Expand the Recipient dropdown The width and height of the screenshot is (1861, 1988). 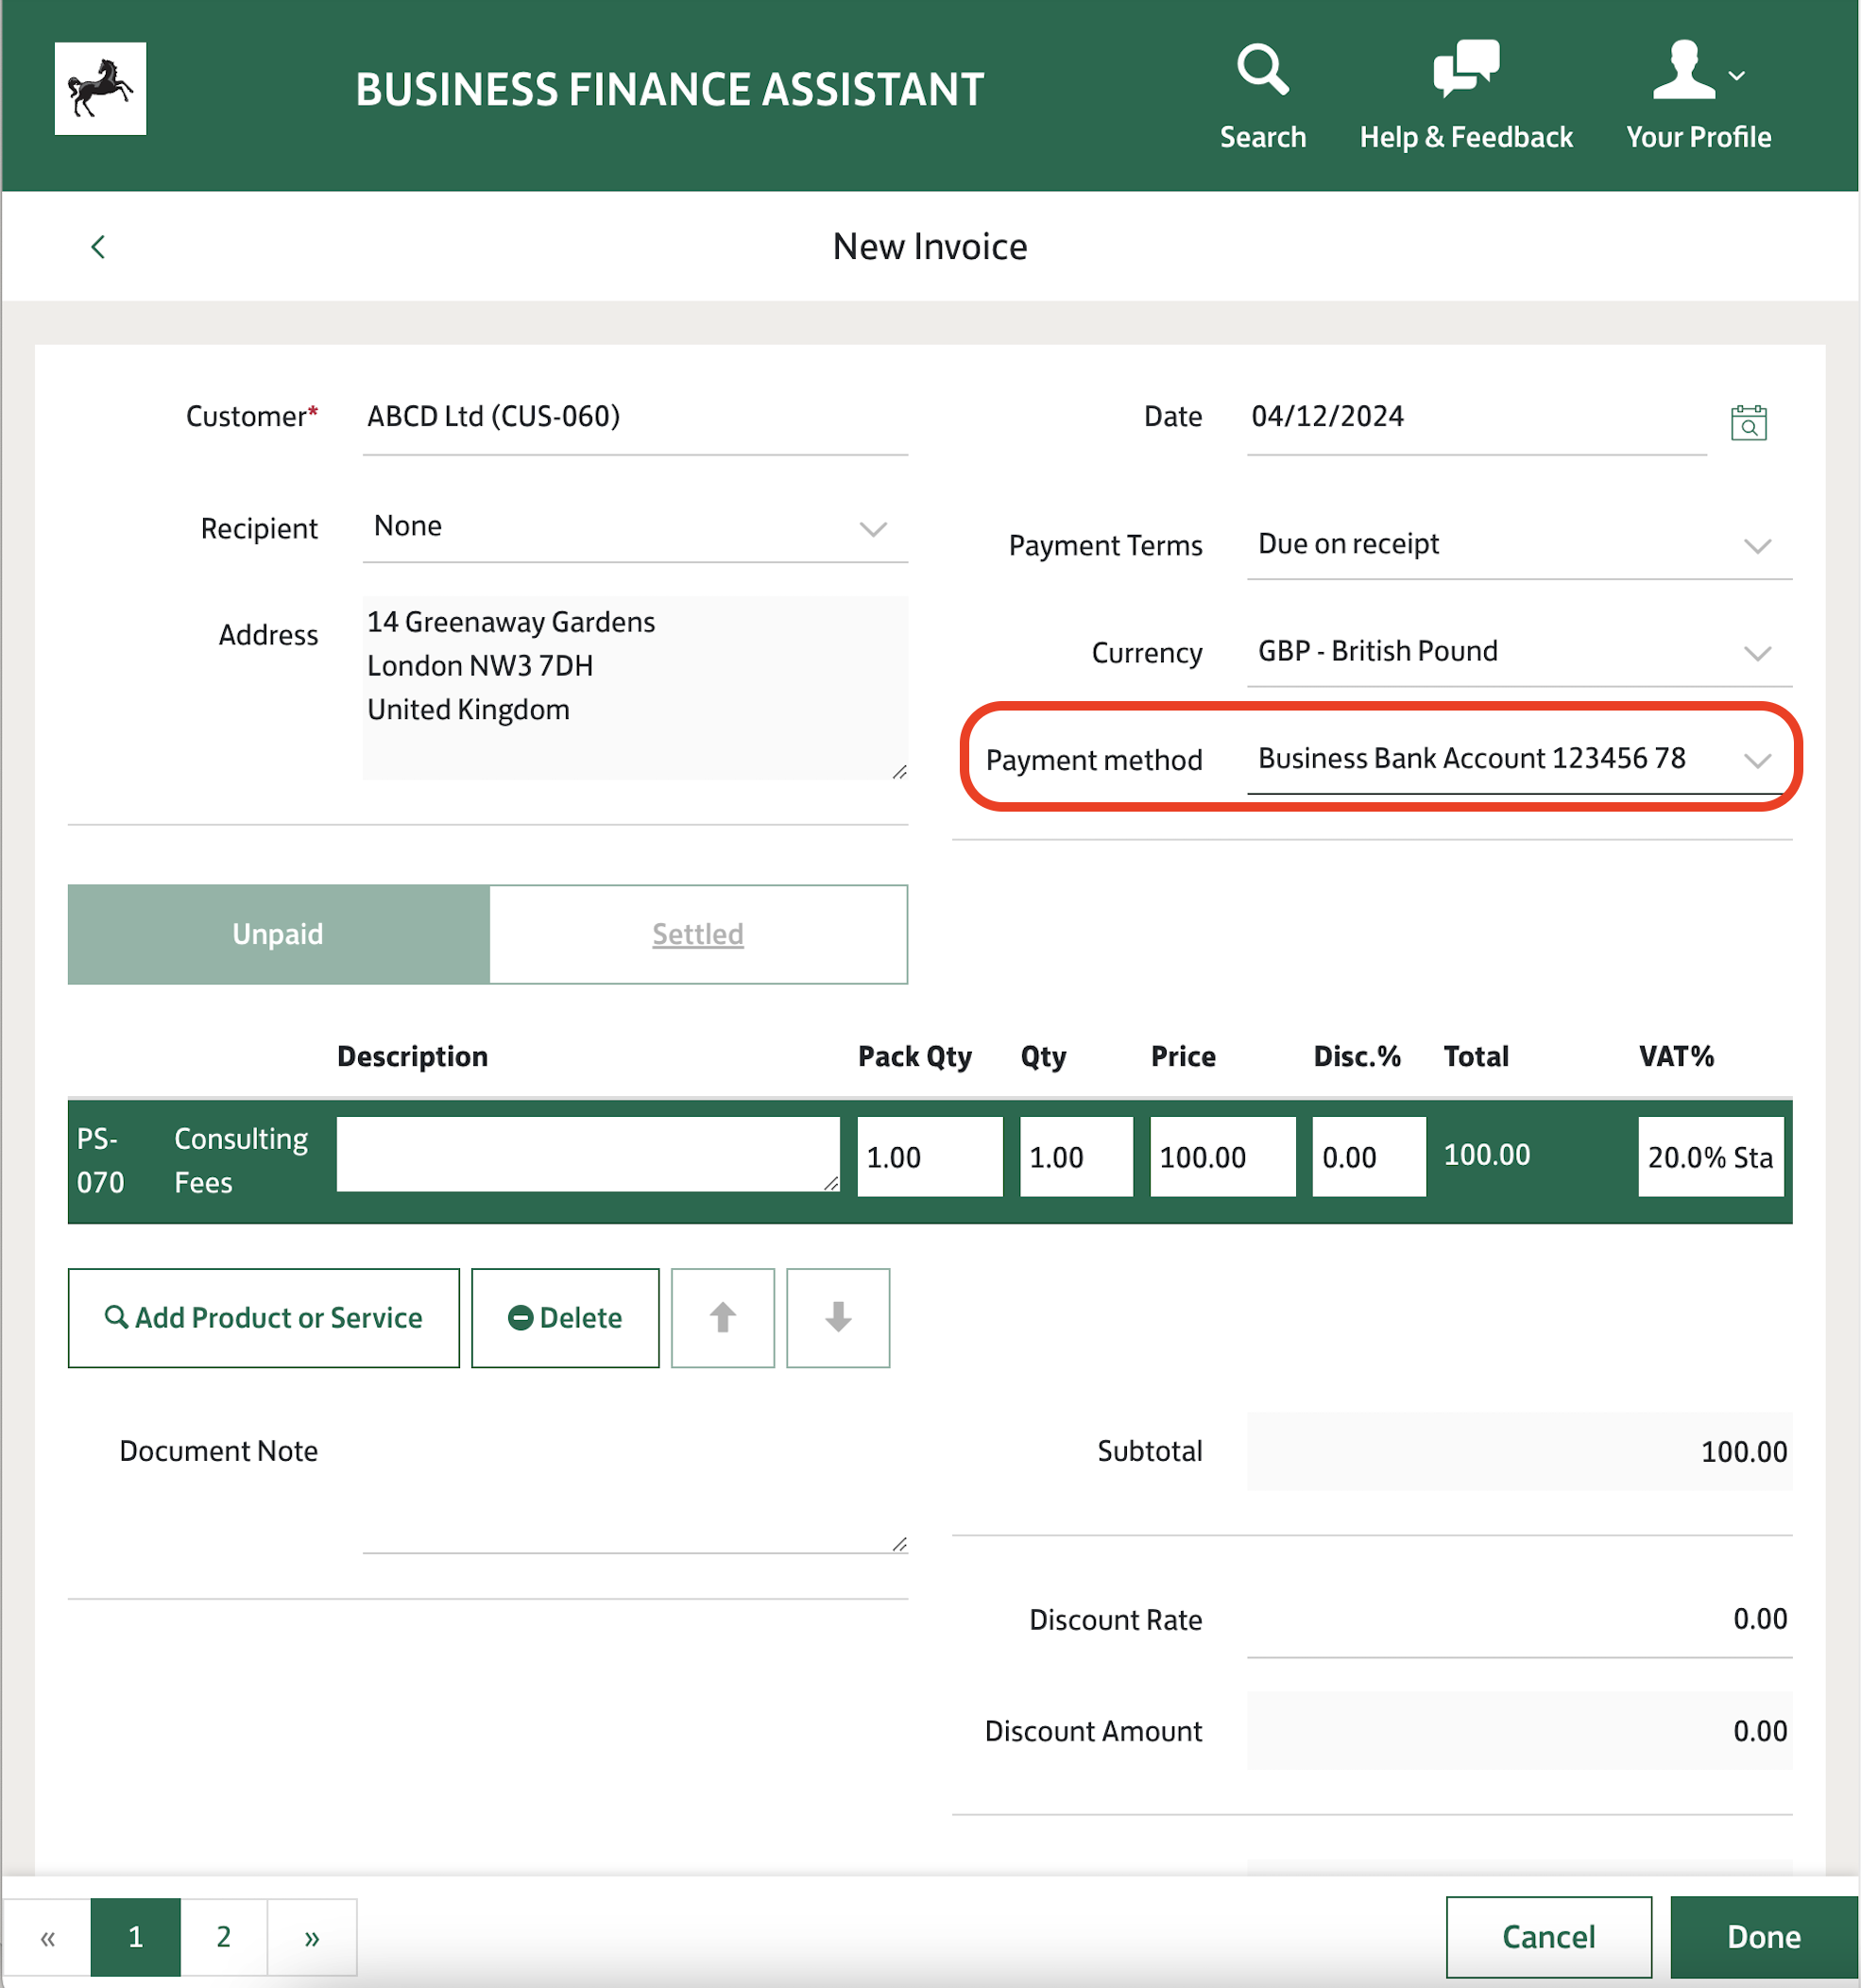[873, 528]
